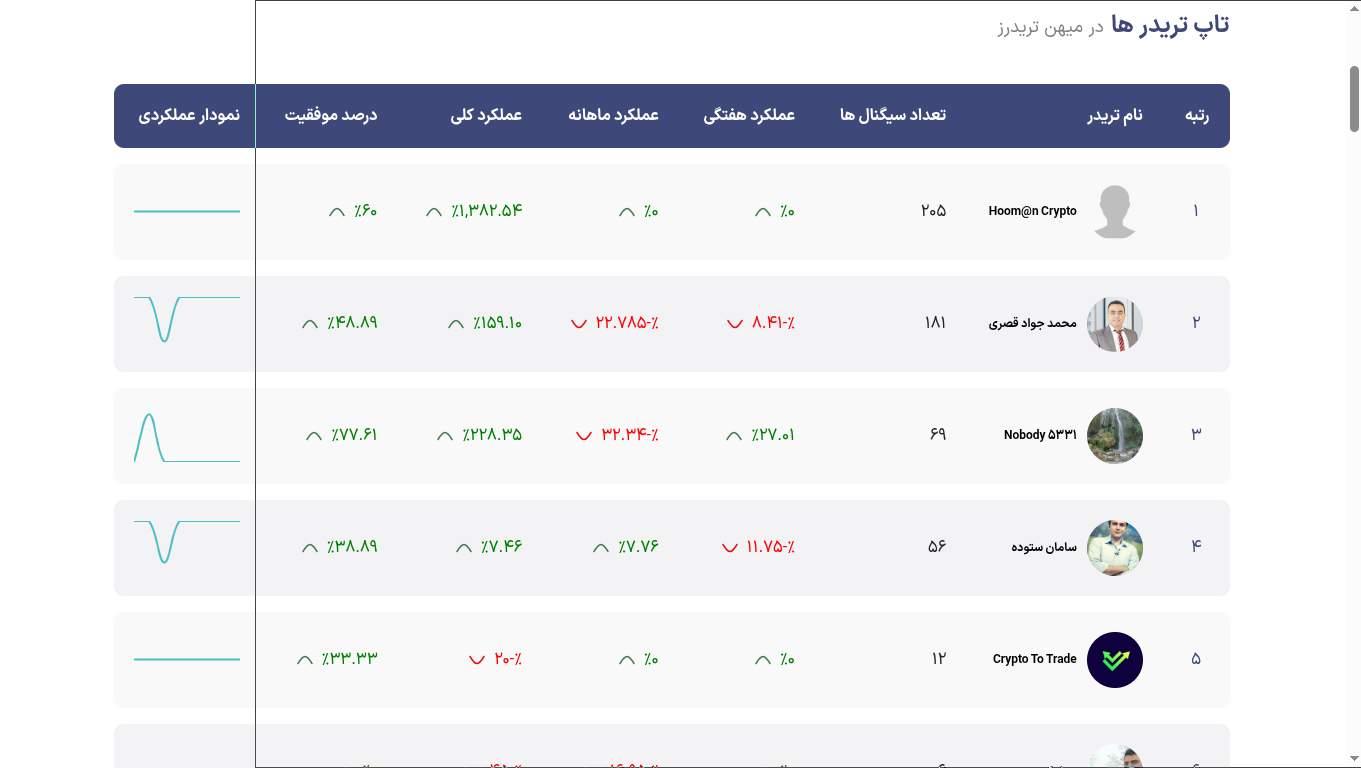Sort by رتبه column header

pyautogui.click(x=1197, y=116)
